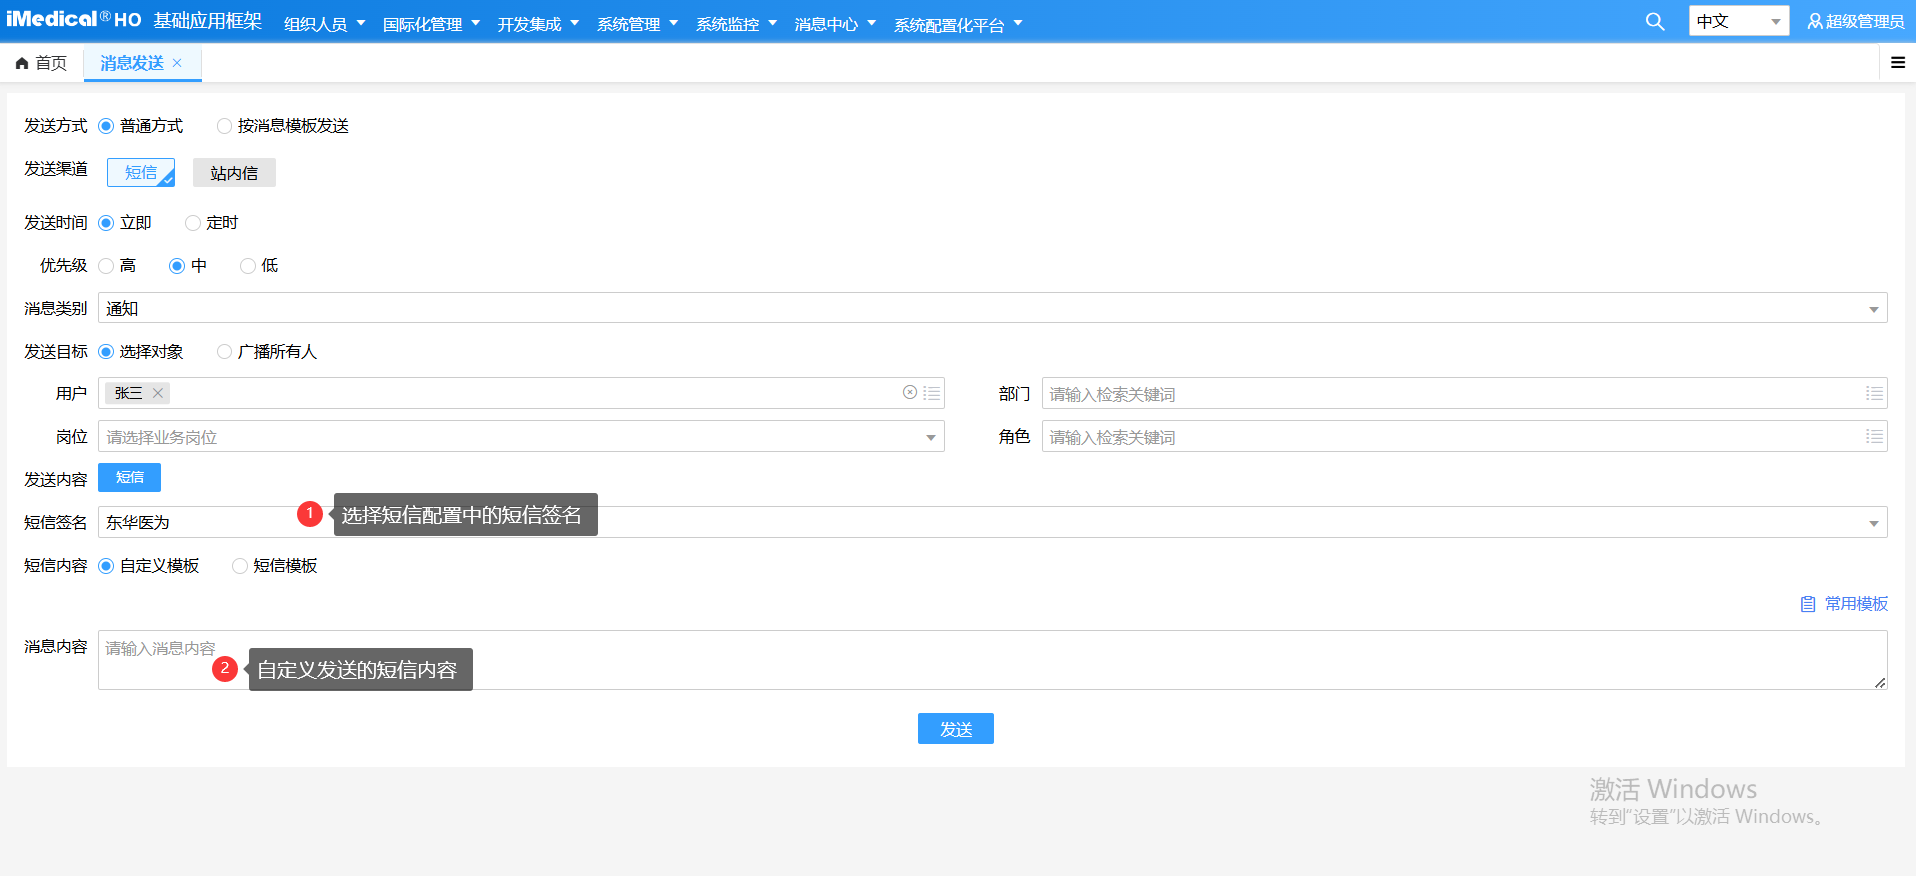The width and height of the screenshot is (1916, 876).
Task: Close the 消息发送 tab with X
Action: coord(177,63)
